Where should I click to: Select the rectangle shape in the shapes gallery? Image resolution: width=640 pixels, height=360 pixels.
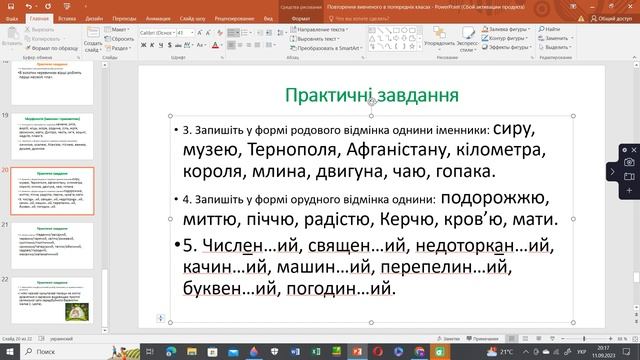(396, 30)
